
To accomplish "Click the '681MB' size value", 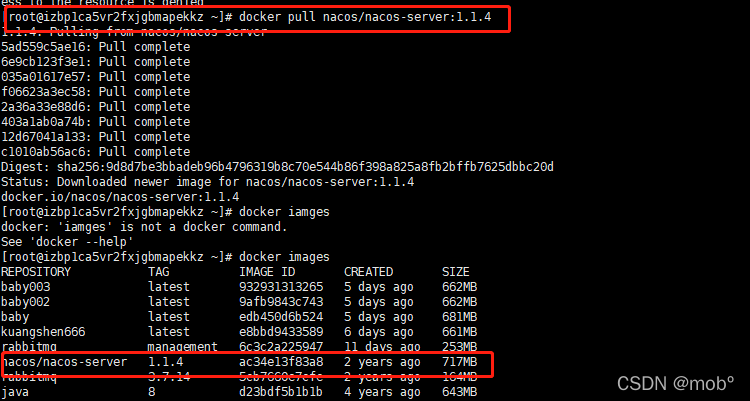I will pyautogui.click(x=460, y=317).
